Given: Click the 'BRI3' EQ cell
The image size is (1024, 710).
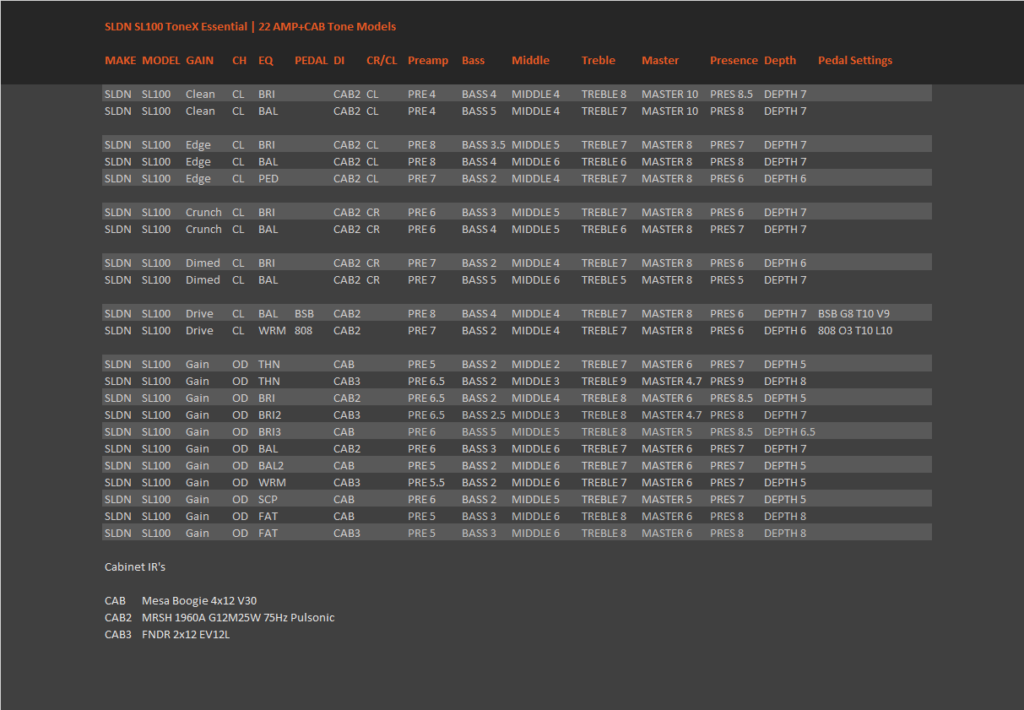Looking at the screenshot, I should click(270, 432).
